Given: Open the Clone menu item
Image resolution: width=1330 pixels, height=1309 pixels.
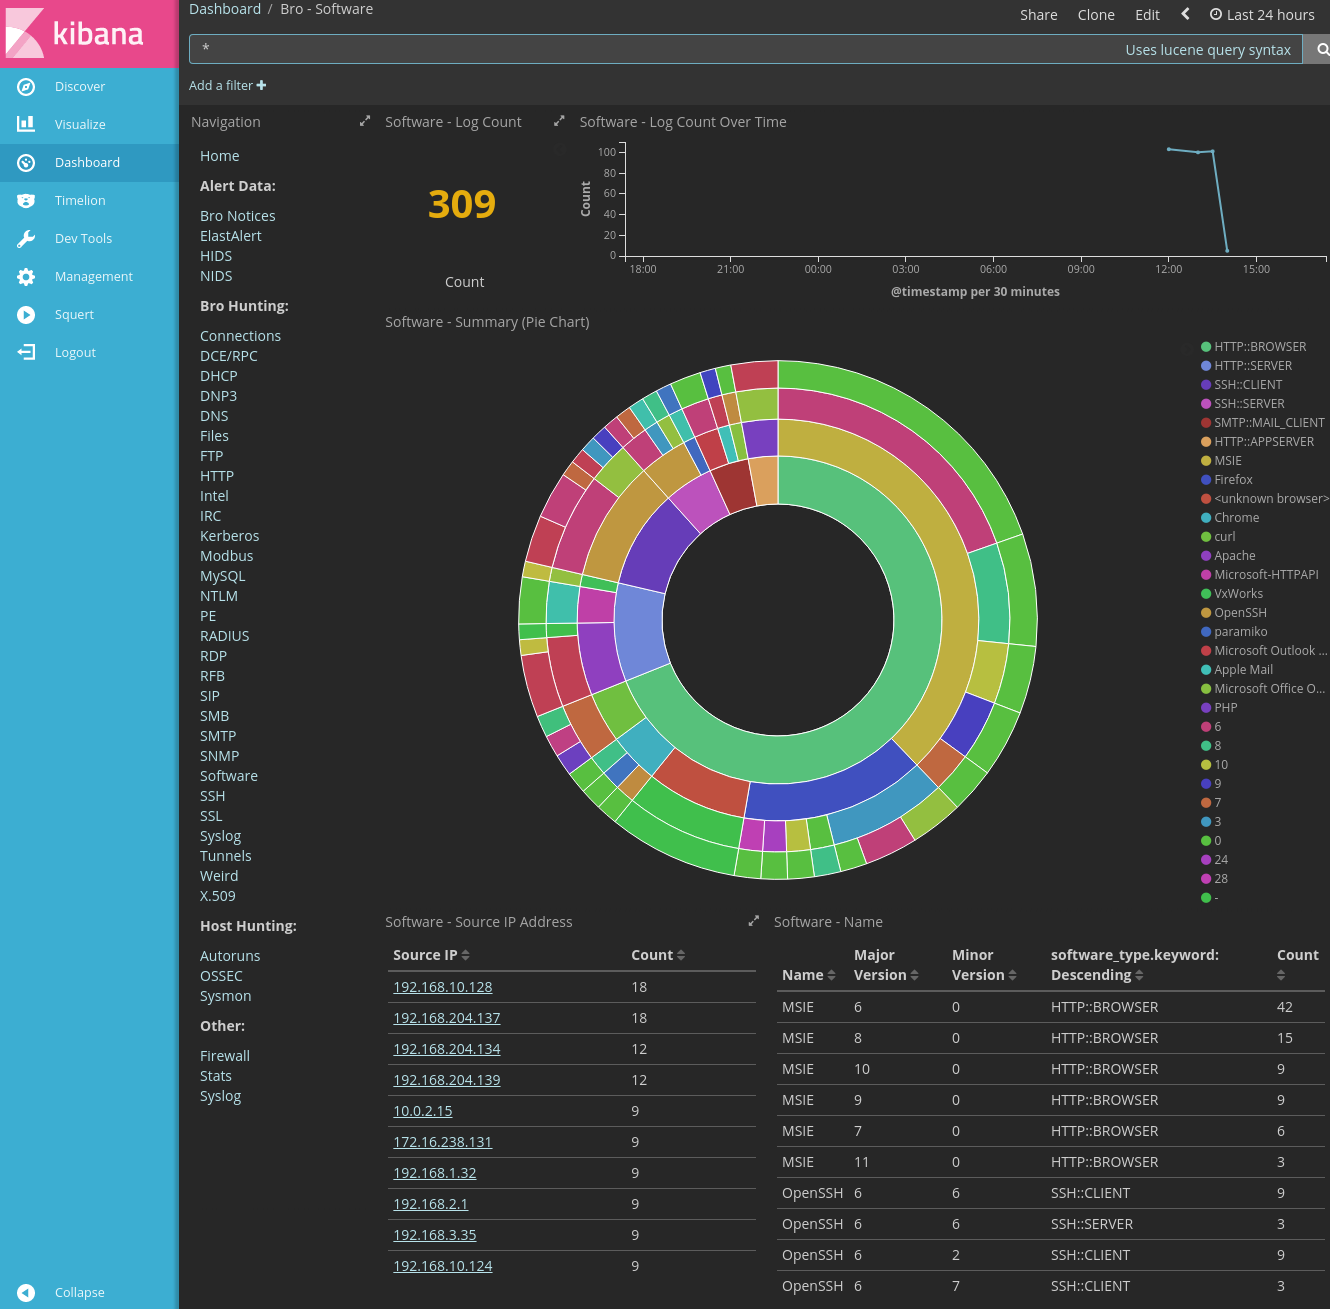Looking at the screenshot, I should point(1096,15).
